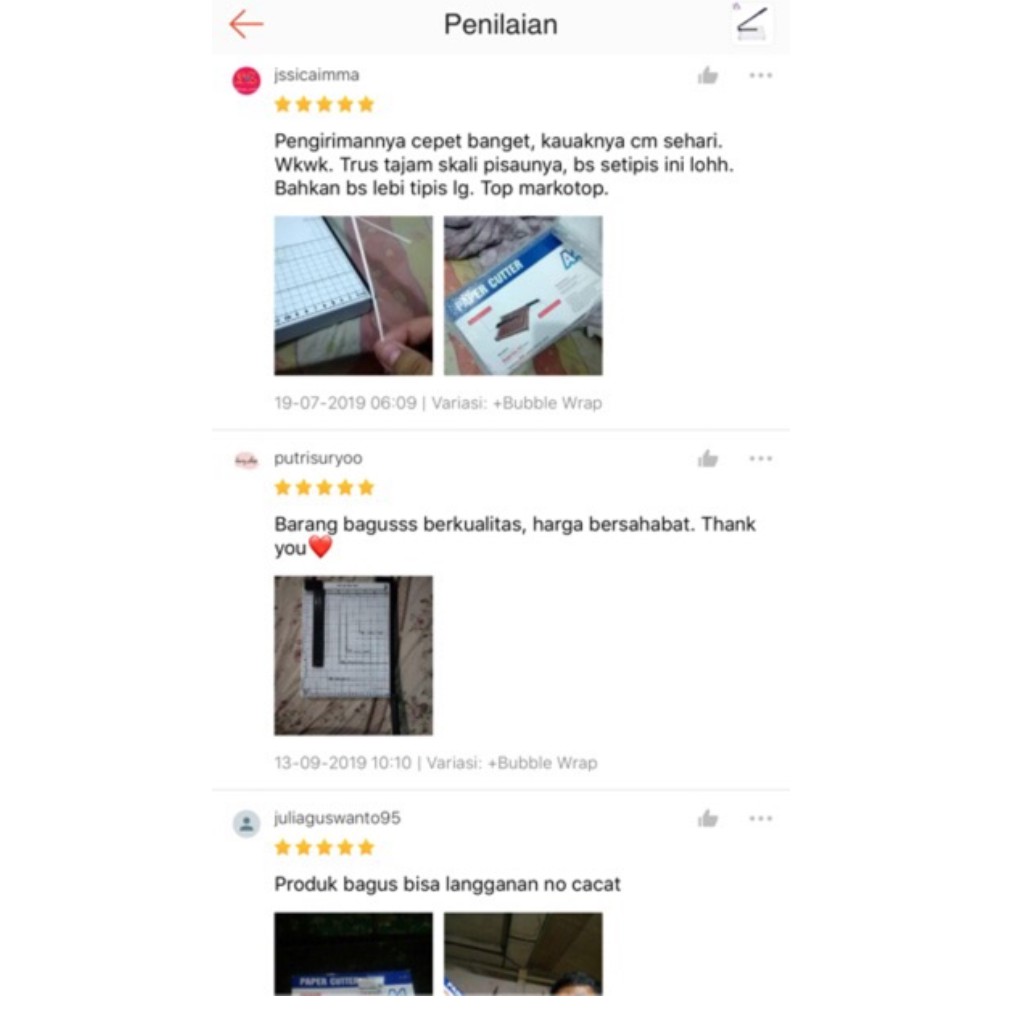The width and height of the screenshot is (1012, 1012).
Task: Open more options on putrisuryoo's review
Action: (x=760, y=459)
